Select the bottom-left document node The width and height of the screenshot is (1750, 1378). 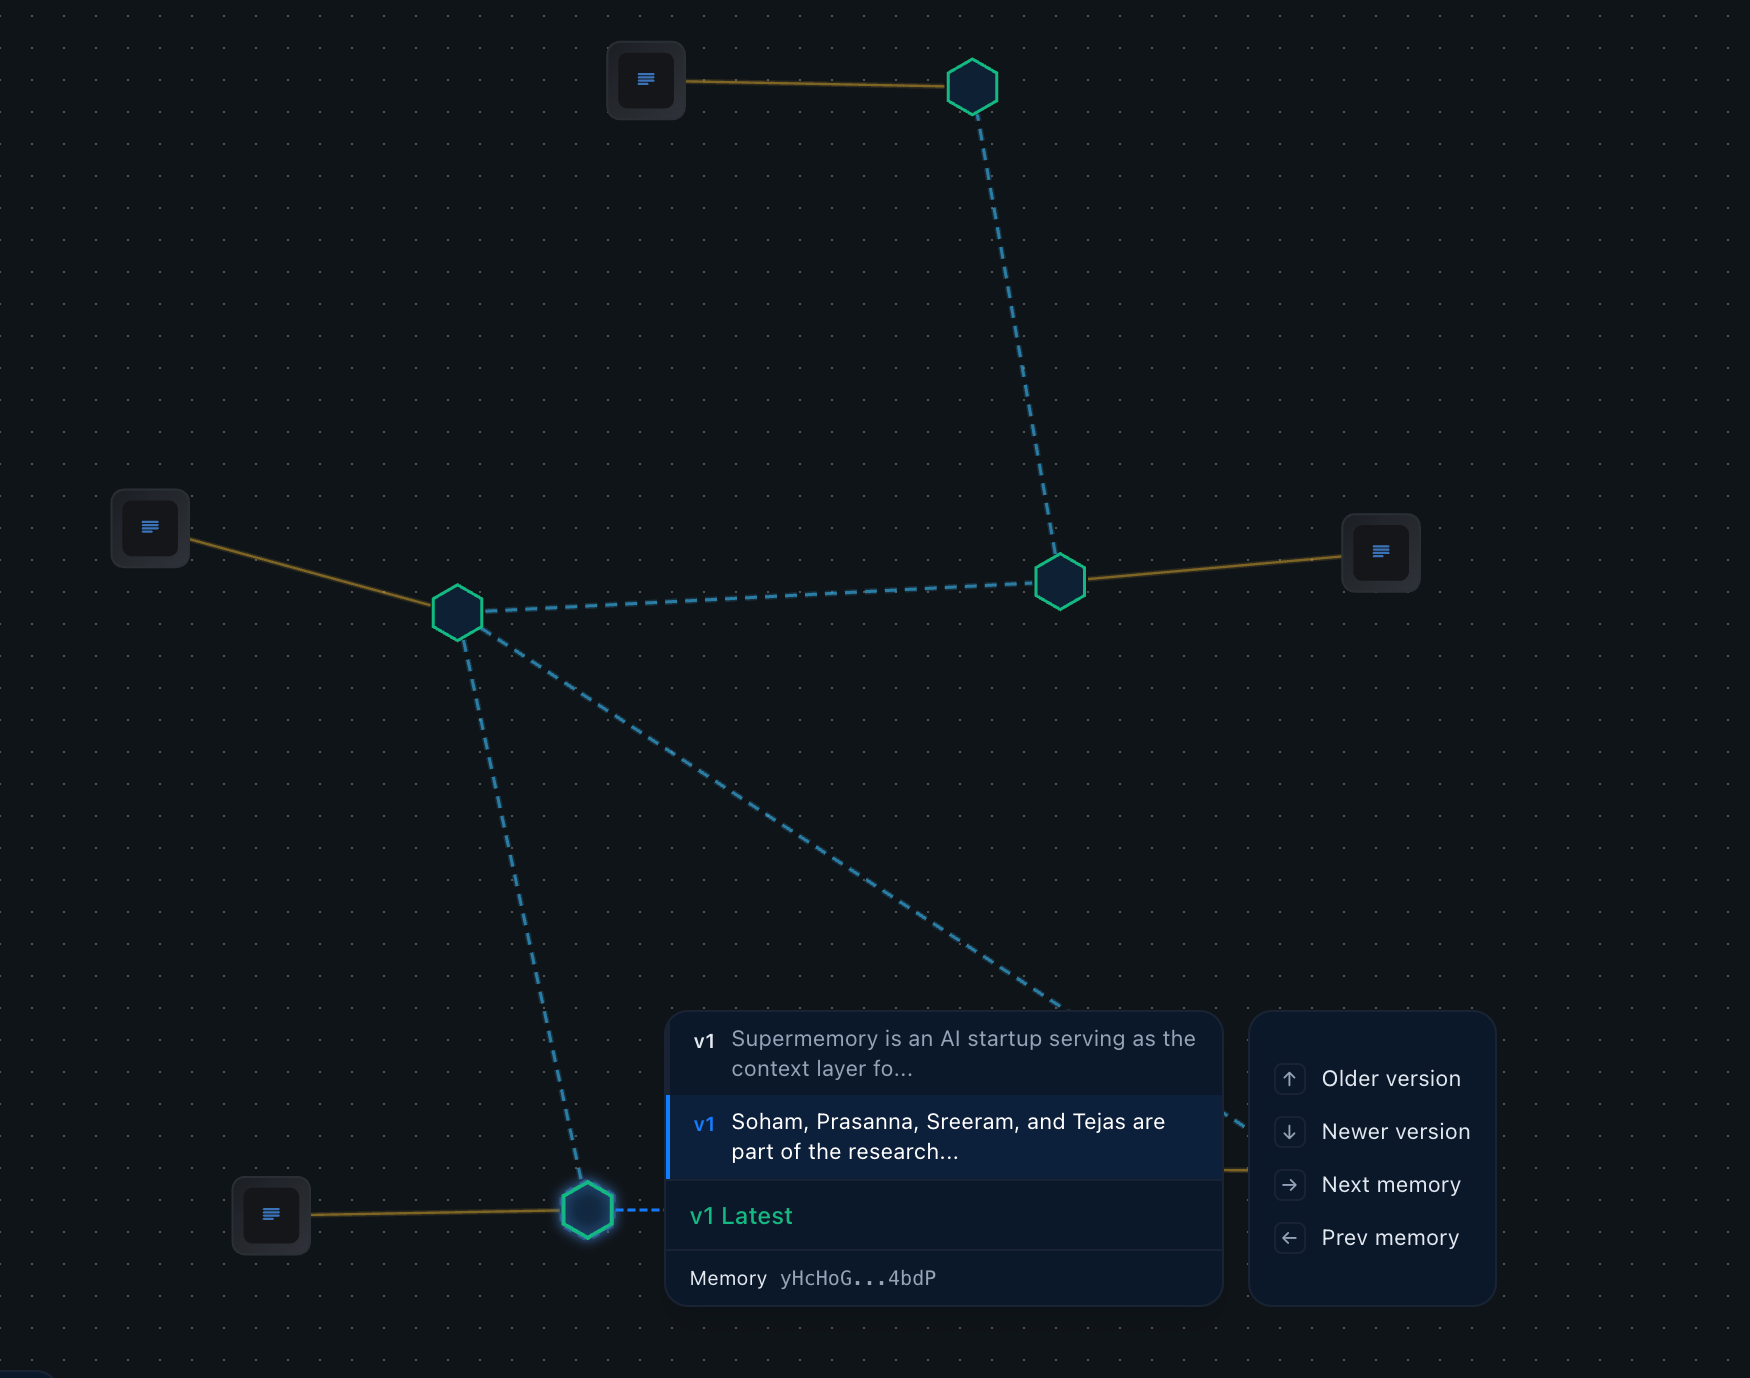271,1215
